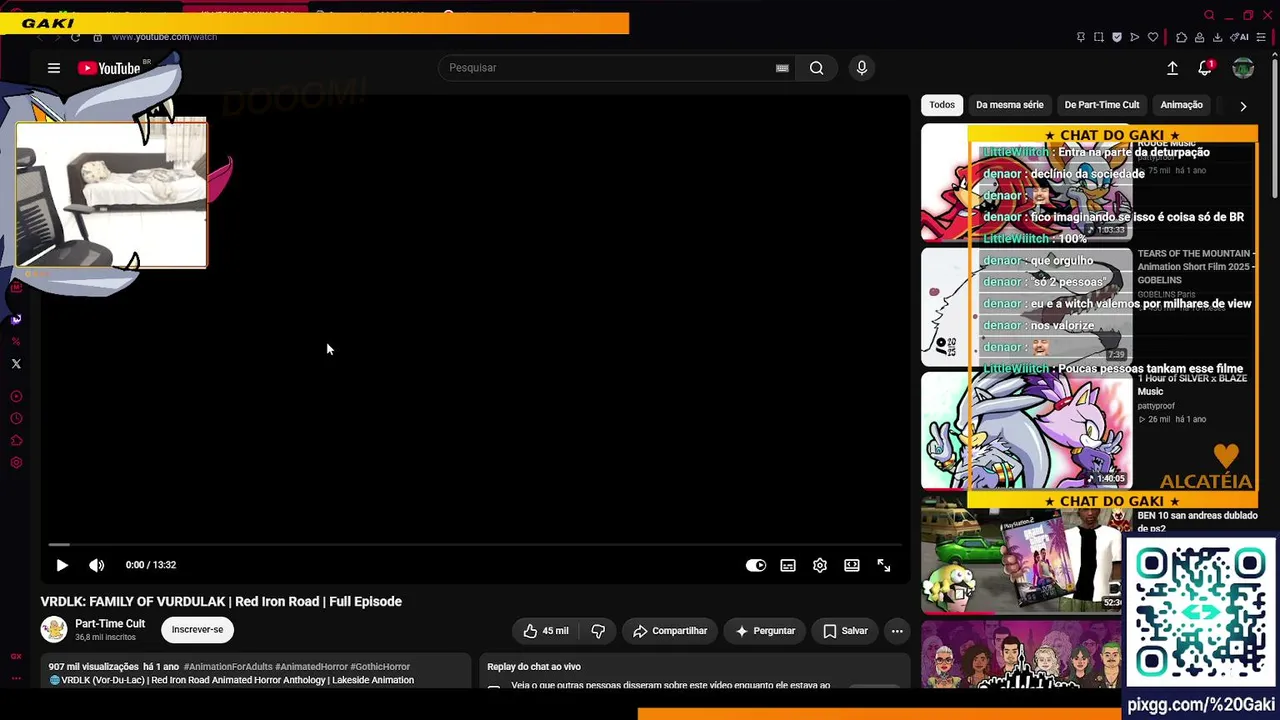
Task: Open the Silver x Blaze music thumbnail
Action: tap(1026, 430)
